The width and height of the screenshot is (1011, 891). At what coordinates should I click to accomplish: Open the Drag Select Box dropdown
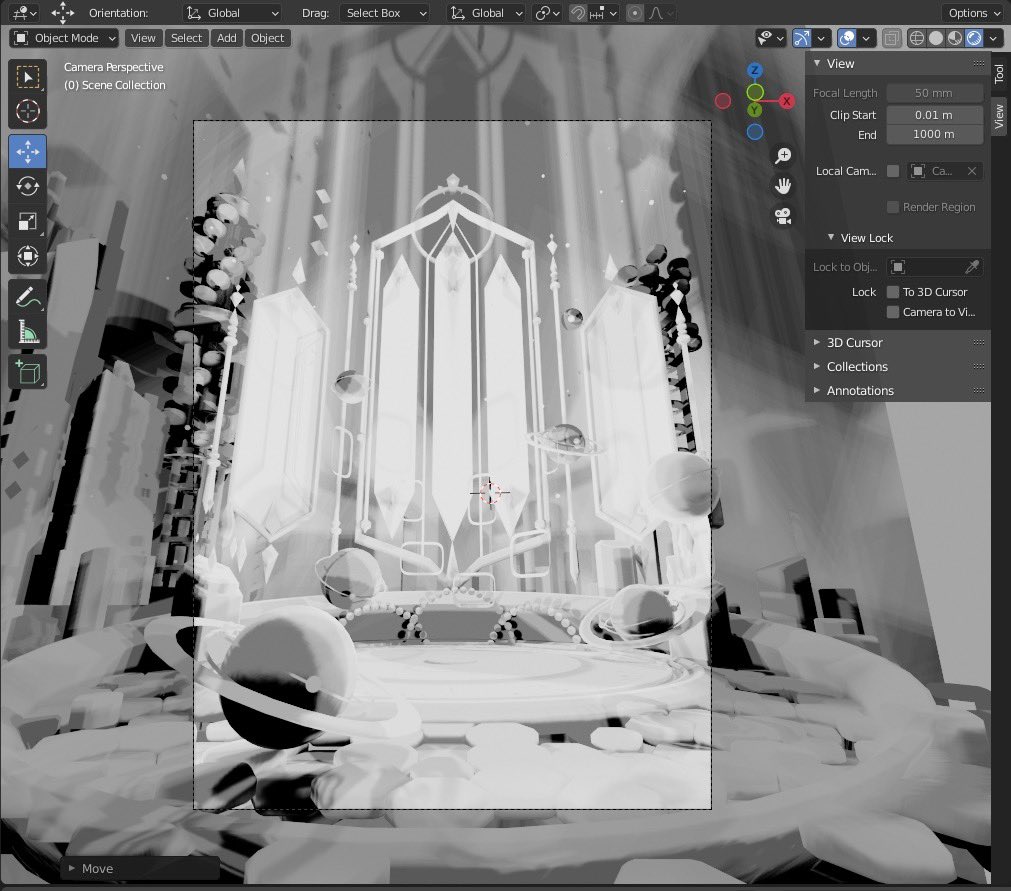click(385, 13)
